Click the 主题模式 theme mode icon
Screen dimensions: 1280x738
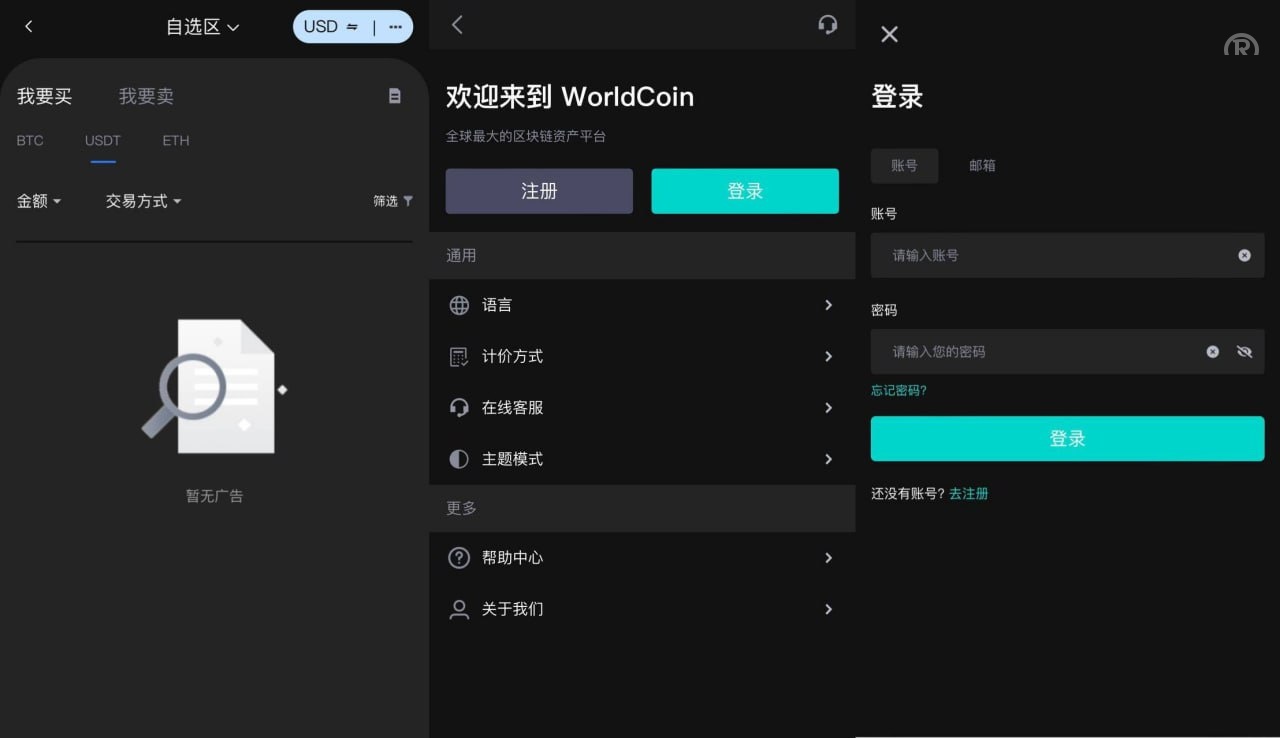[459, 458]
